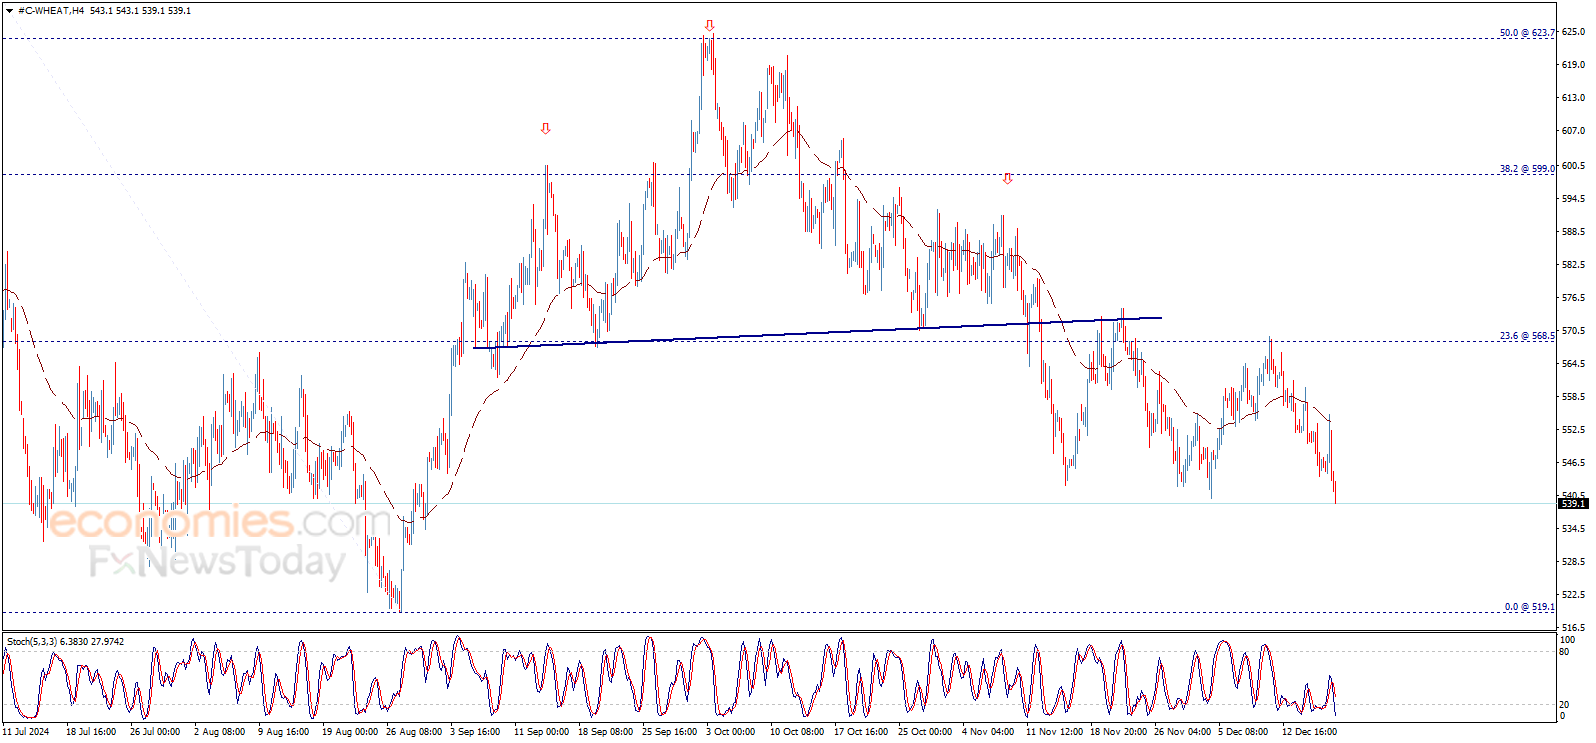Click the 5 Dec 08:00 time label
1596x743 pixels.
coord(1243,732)
